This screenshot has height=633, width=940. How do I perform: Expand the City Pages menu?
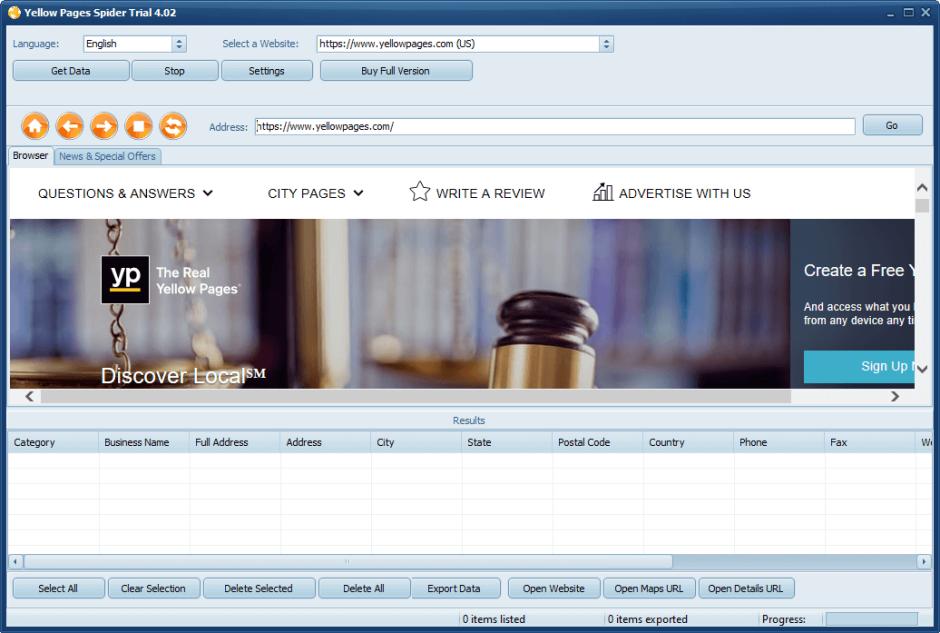click(x=315, y=194)
